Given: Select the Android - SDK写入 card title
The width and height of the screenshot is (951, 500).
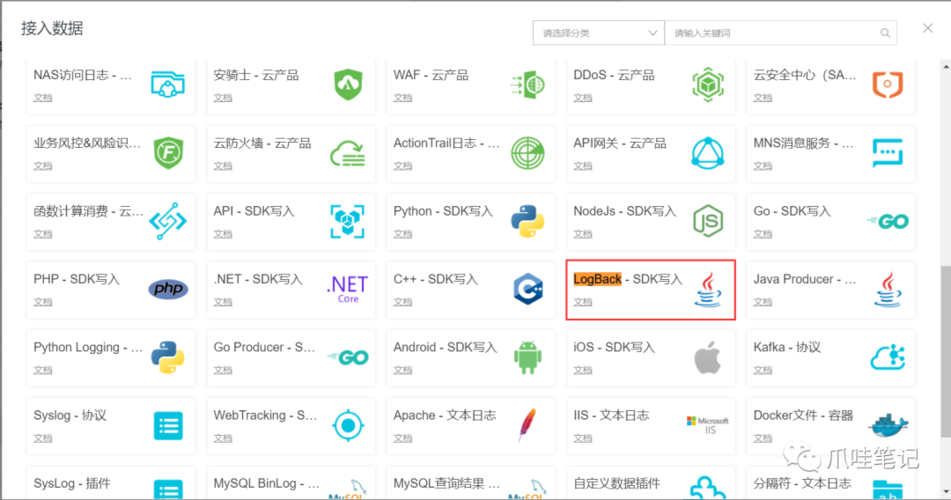Looking at the screenshot, I should tap(445, 347).
